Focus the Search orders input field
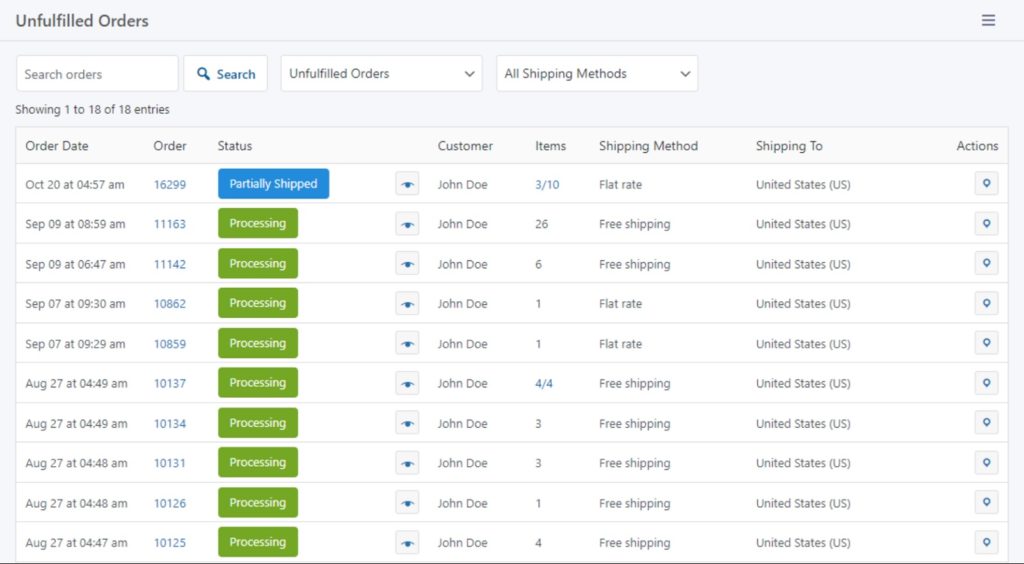Viewport: 1024px width, 564px height. click(97, 74)
